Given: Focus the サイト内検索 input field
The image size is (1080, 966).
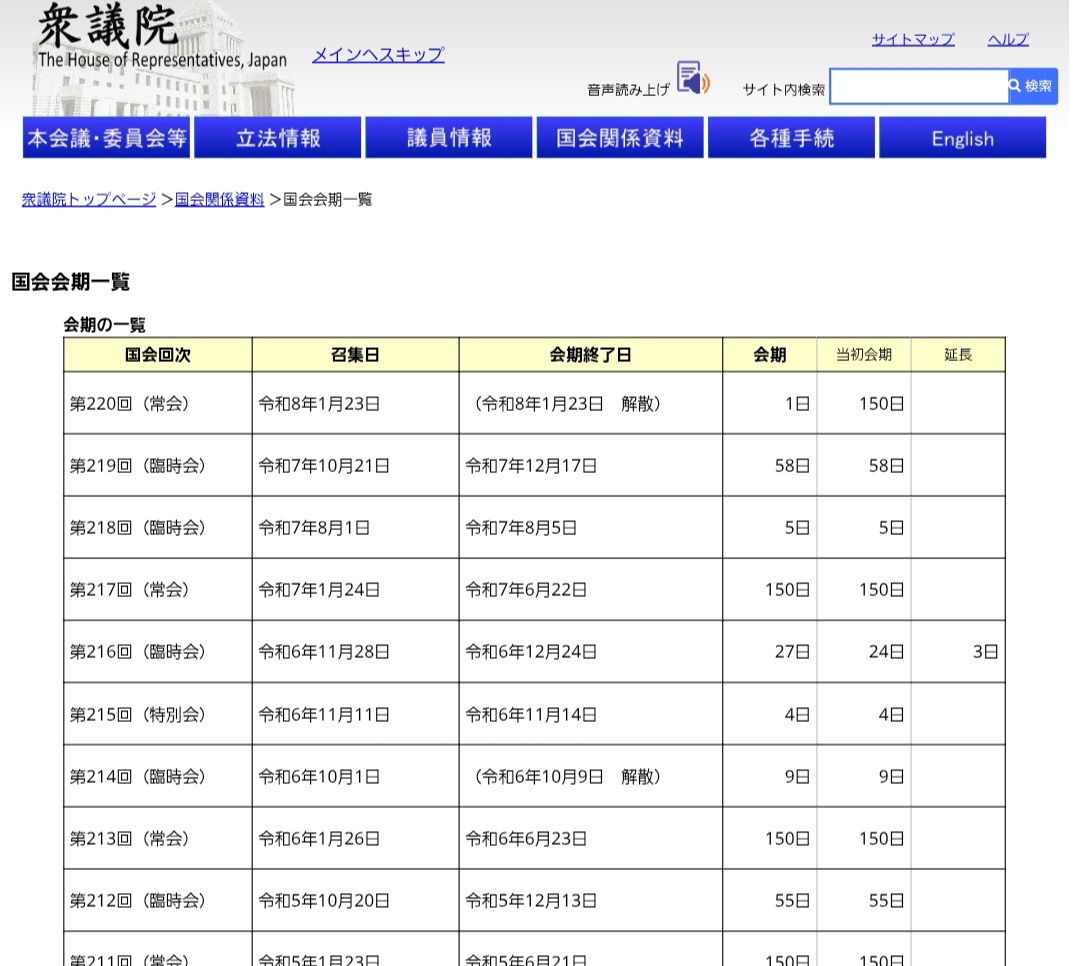Looking at the screenshot, I should click(x=918, y=87).
